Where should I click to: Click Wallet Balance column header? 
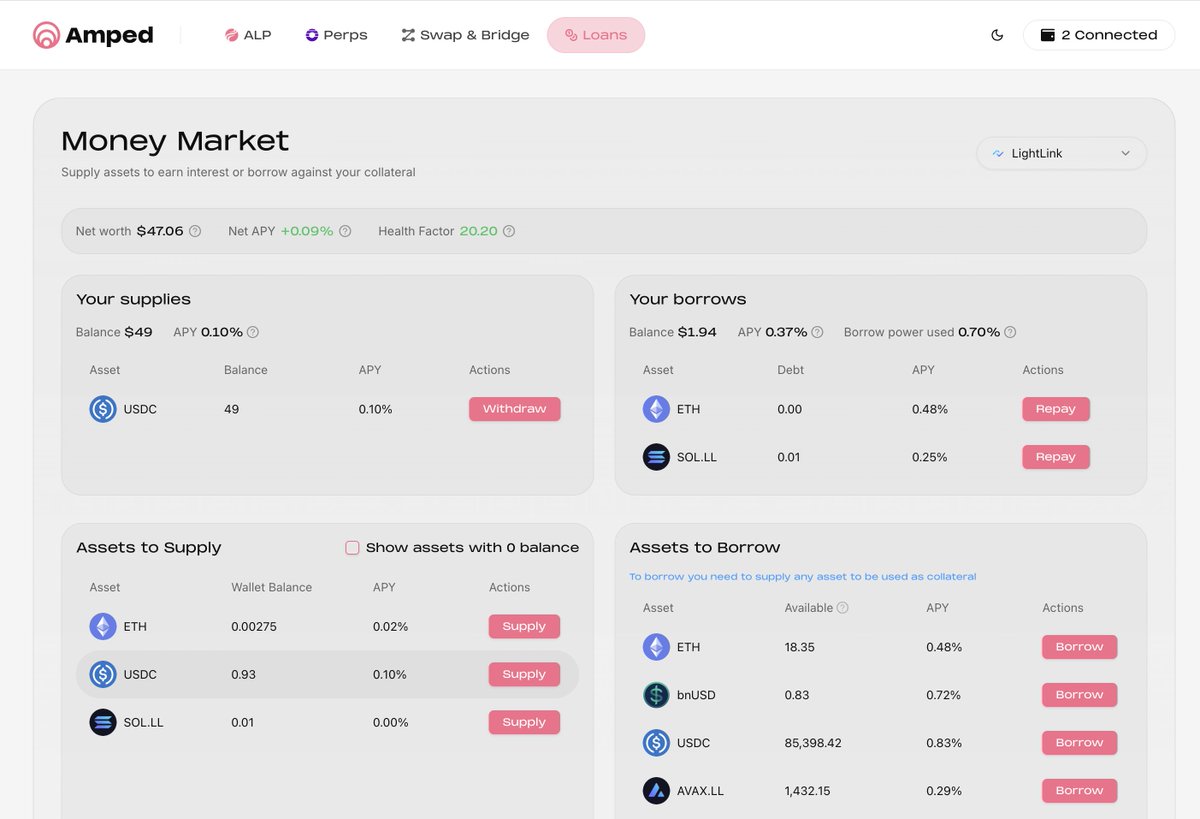click(x=272, y=588)
